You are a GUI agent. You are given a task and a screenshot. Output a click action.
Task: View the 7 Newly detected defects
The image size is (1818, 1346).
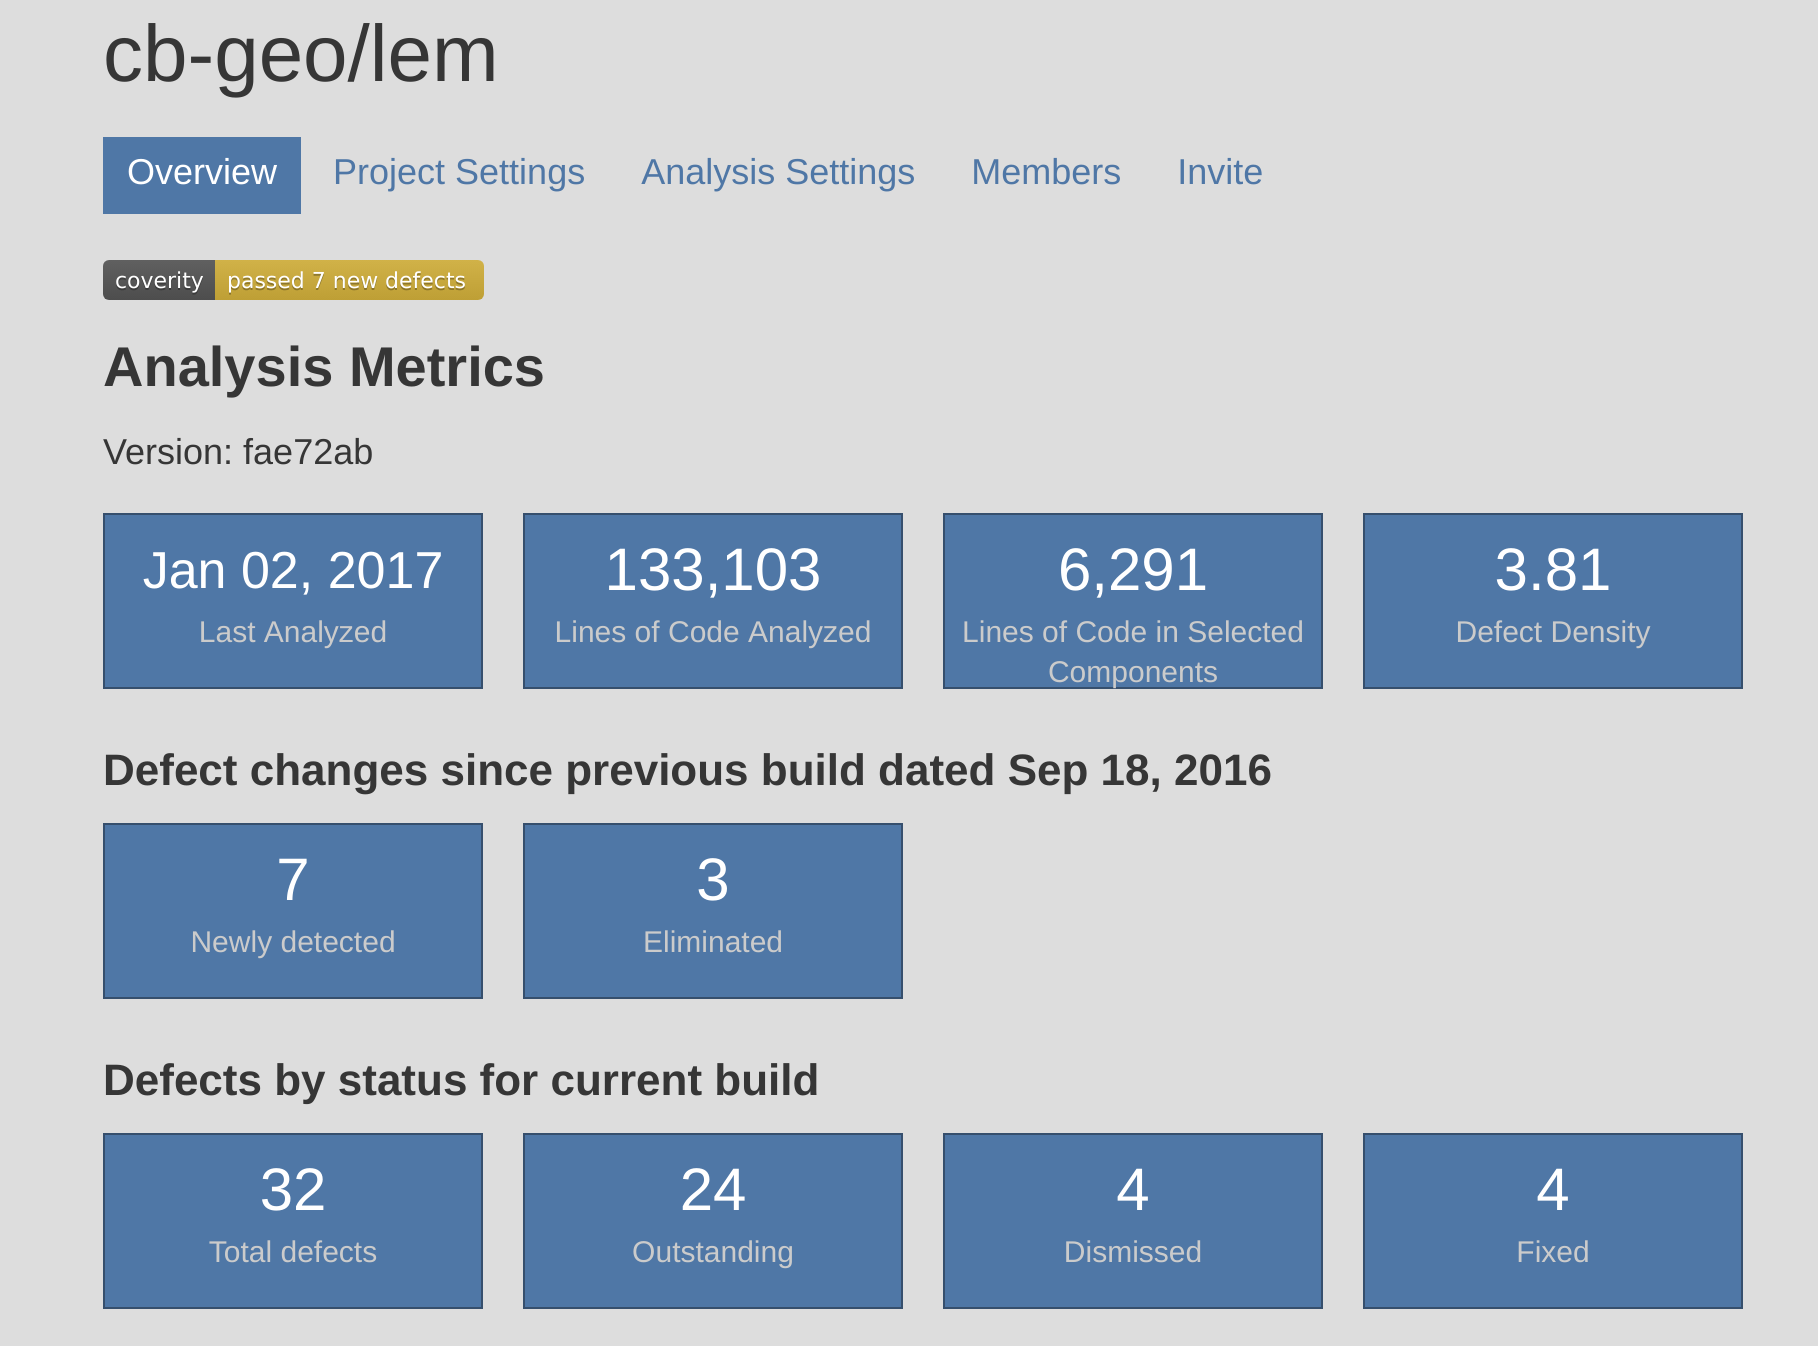click(293, 911)
